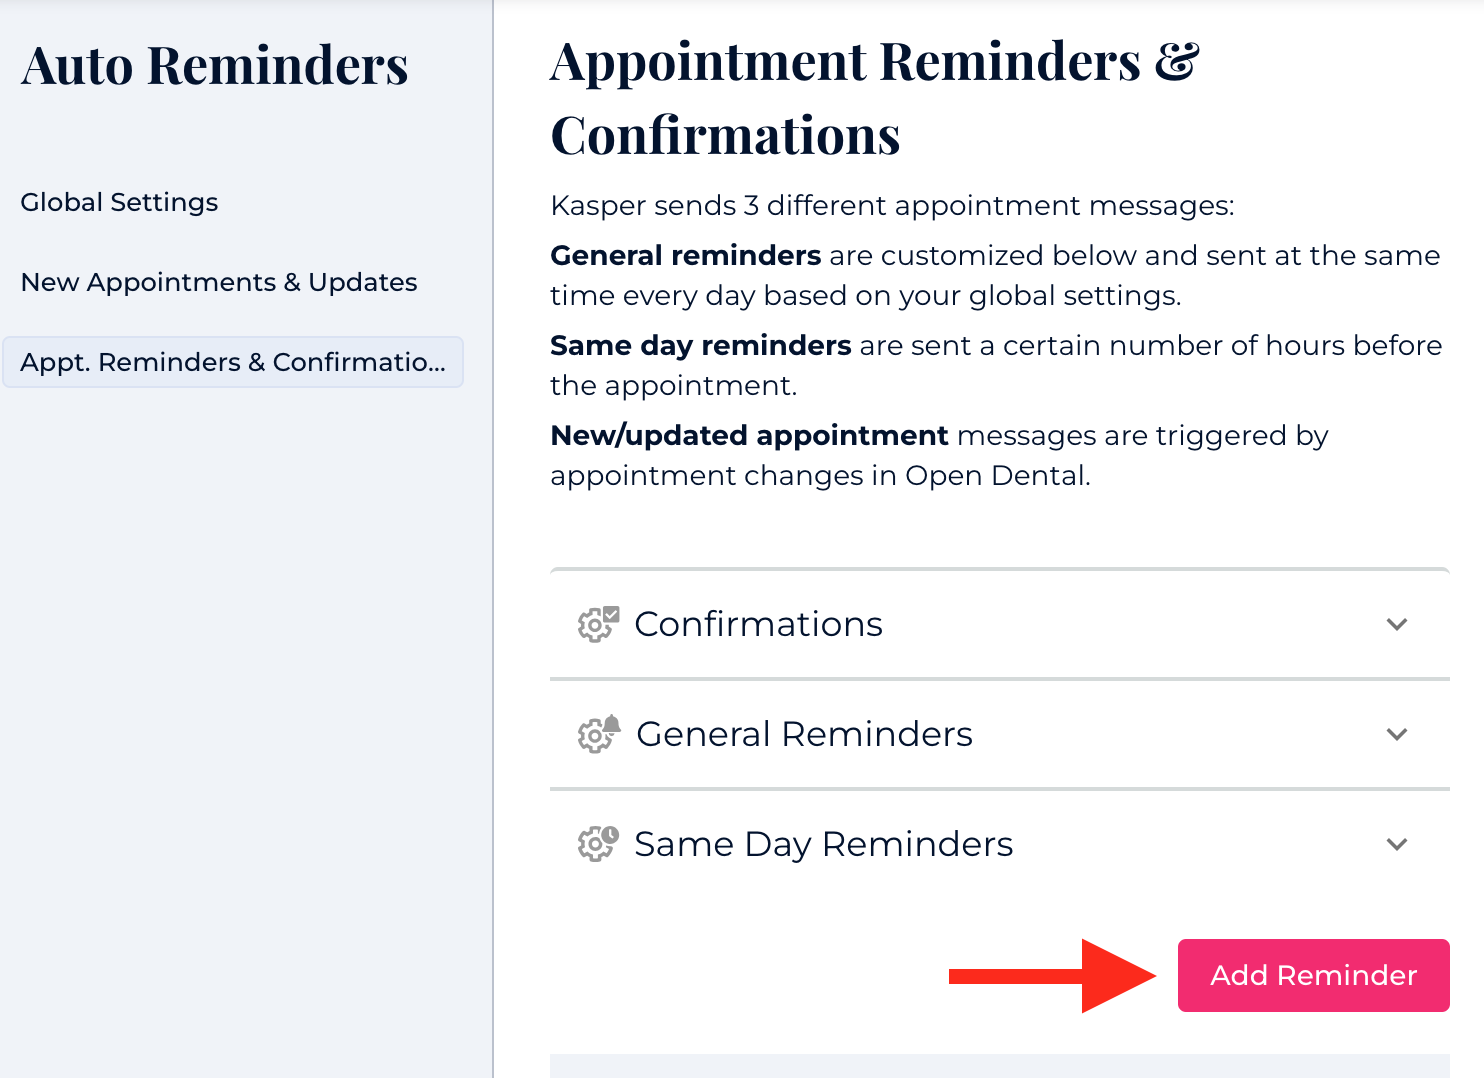Click the bold "General reminders" text

point(686,256)
